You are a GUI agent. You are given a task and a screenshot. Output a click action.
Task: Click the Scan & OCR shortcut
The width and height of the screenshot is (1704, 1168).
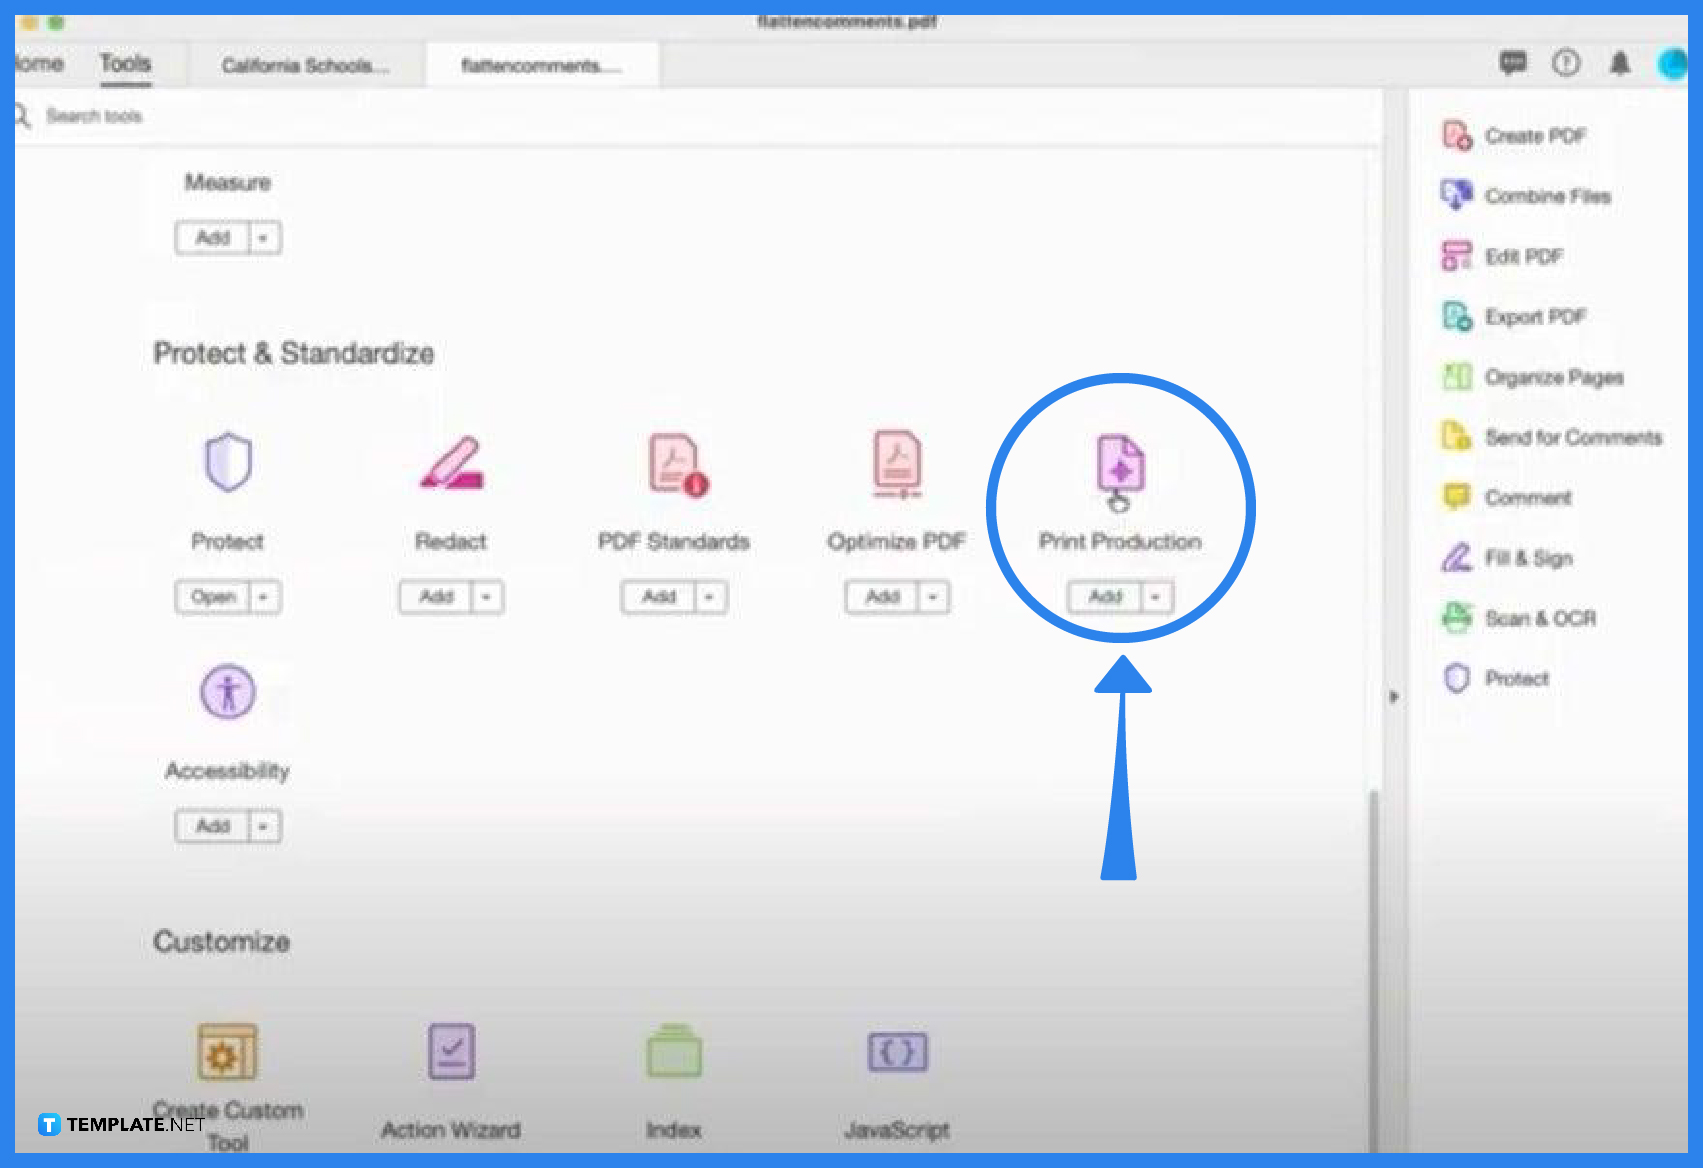(1540, 618)
